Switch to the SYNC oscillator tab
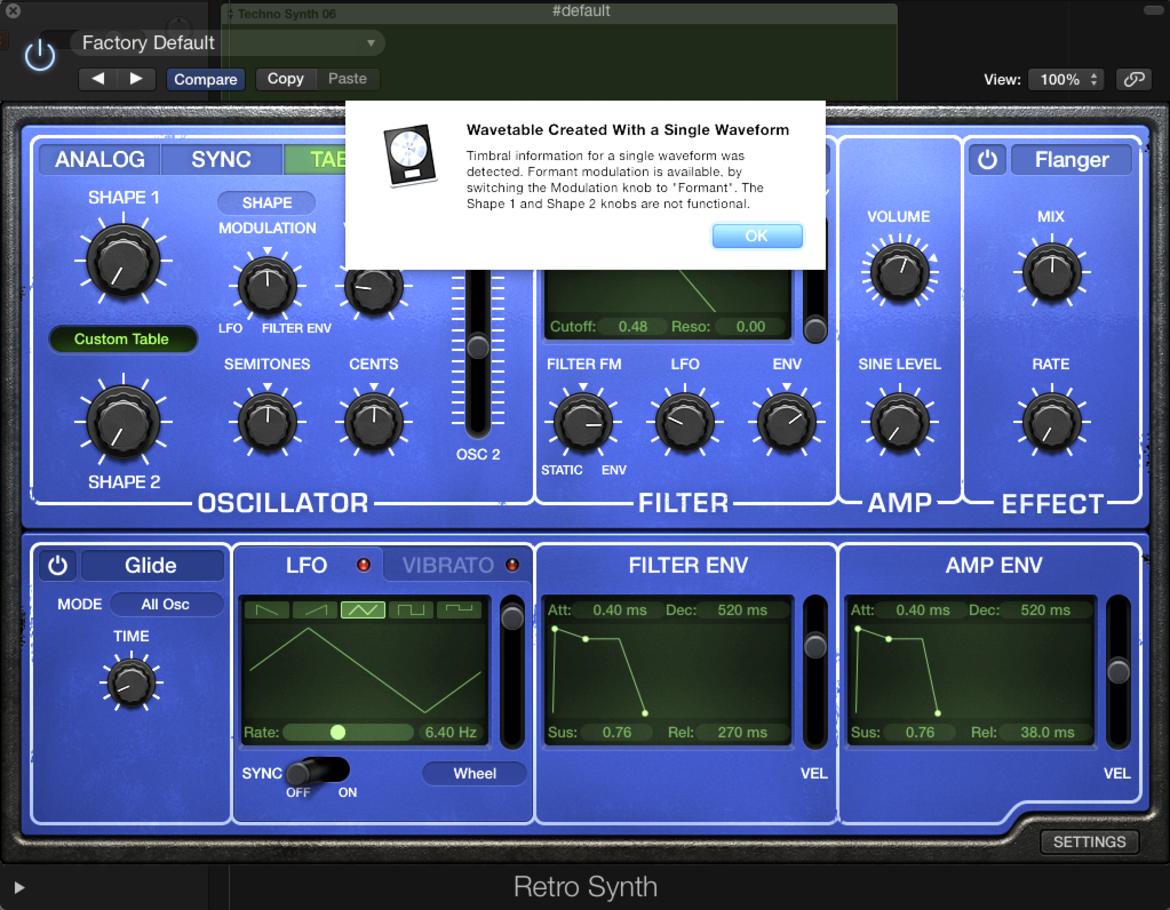The height and width of the screenshot is (910, 1170). 221,160
